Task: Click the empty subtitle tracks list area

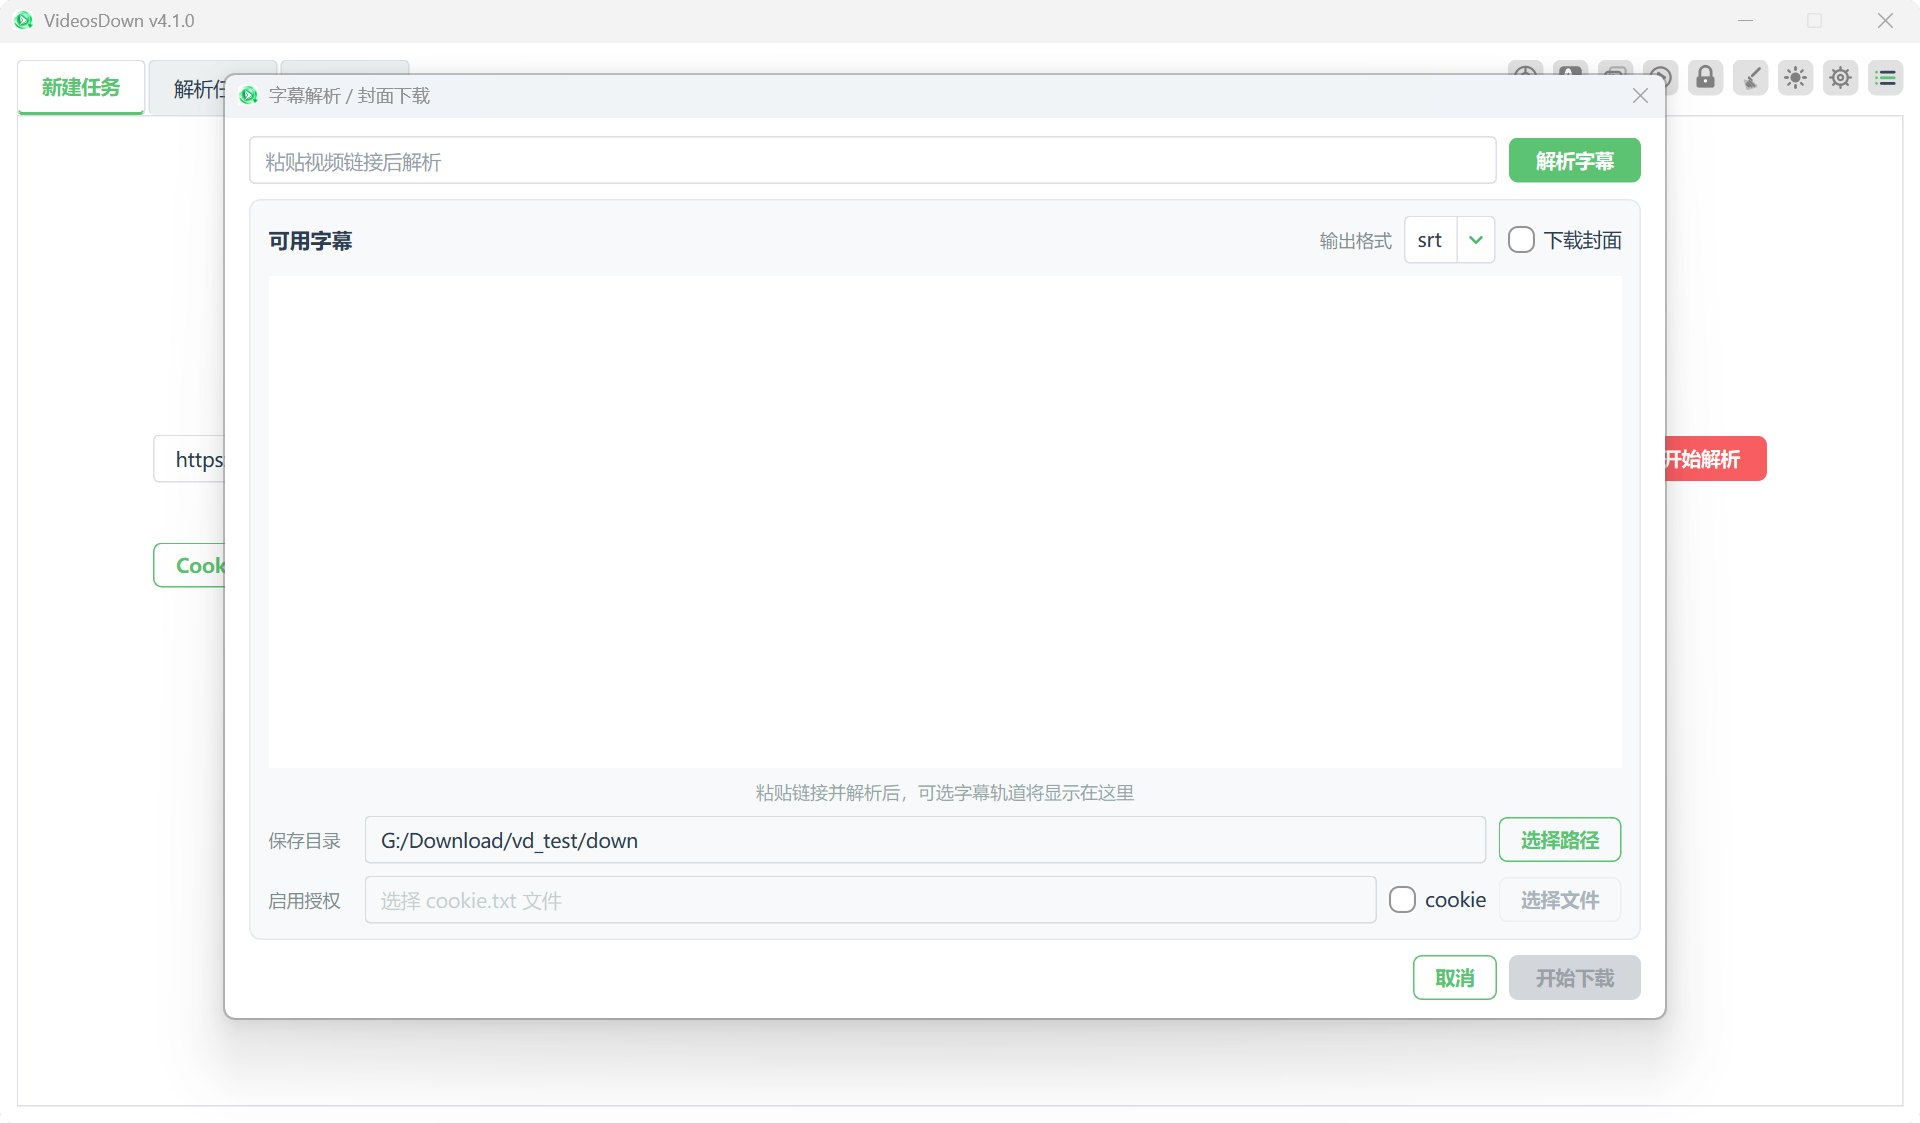Action: 944,522
